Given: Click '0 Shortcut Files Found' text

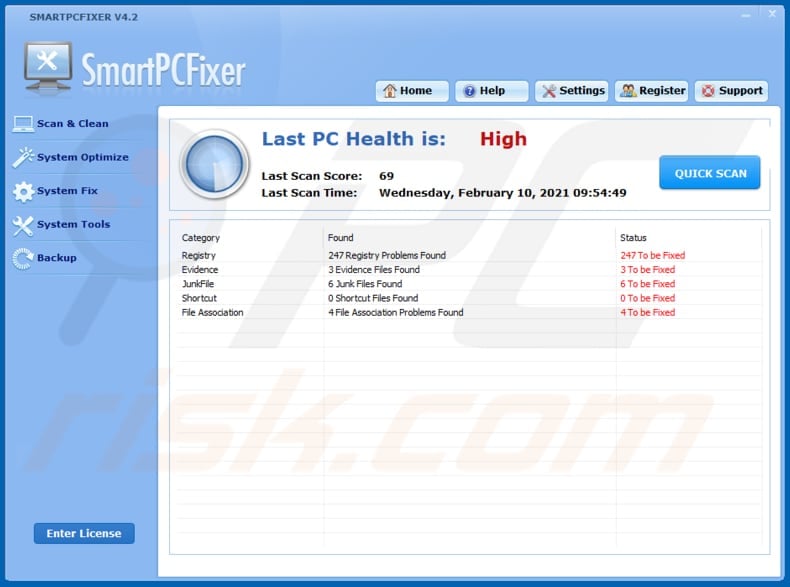Looking at the screenshot, I should [373, 298].
